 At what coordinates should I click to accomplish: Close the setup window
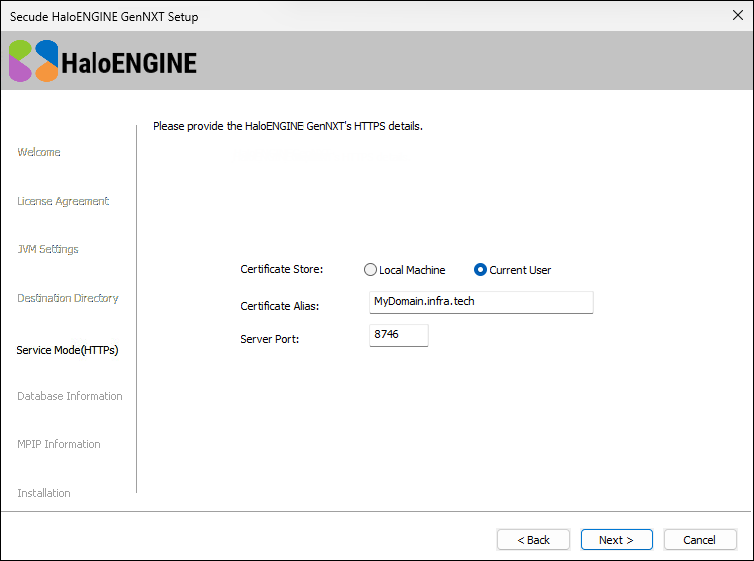point(738,15)
